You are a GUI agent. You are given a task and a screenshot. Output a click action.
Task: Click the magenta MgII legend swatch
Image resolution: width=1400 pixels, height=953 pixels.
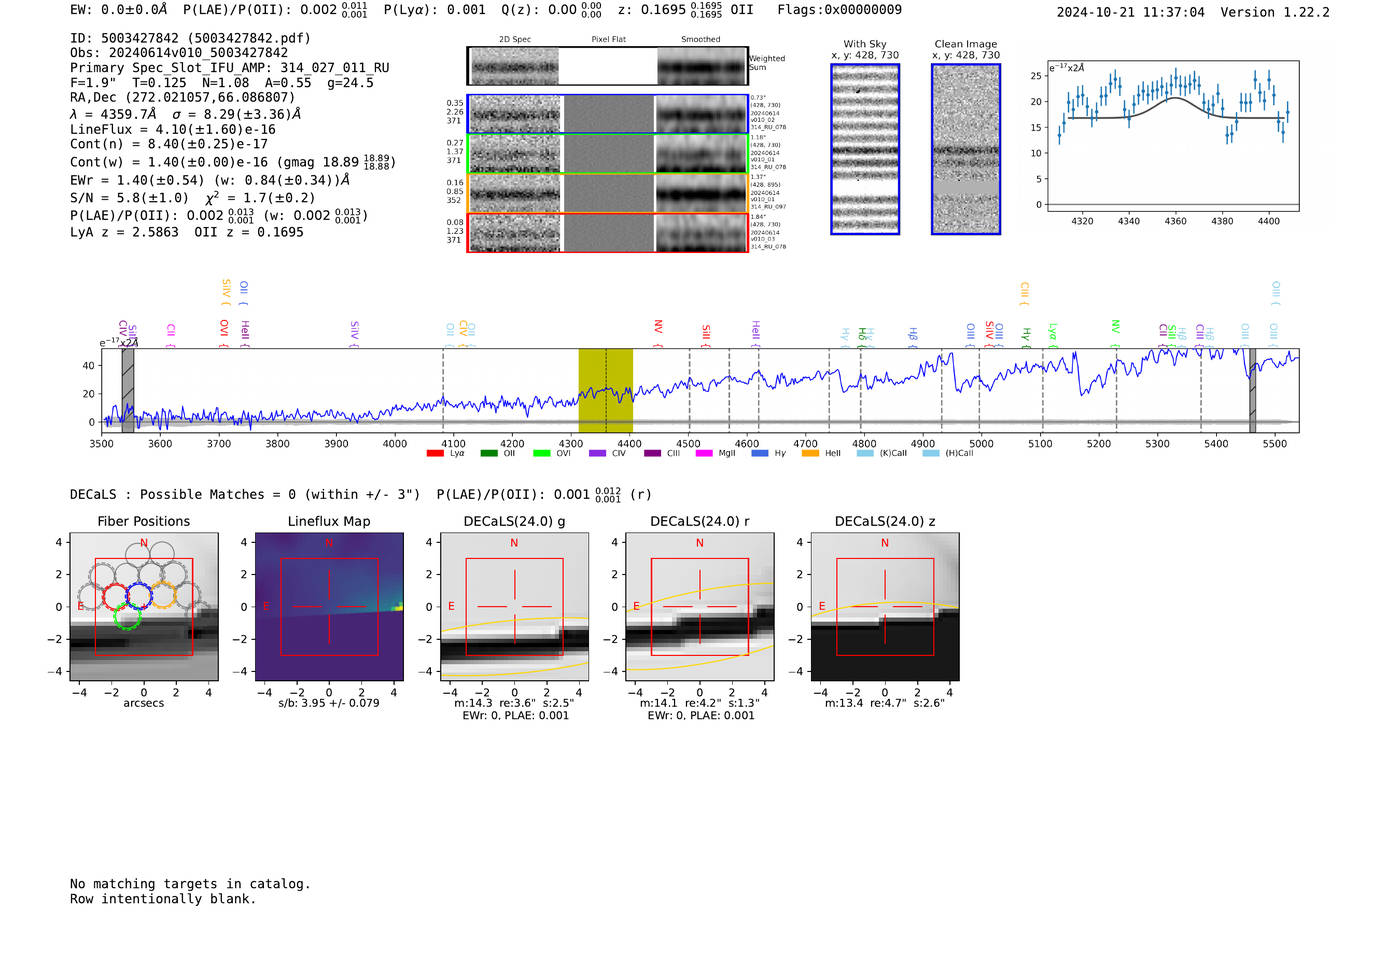[704, 453]
